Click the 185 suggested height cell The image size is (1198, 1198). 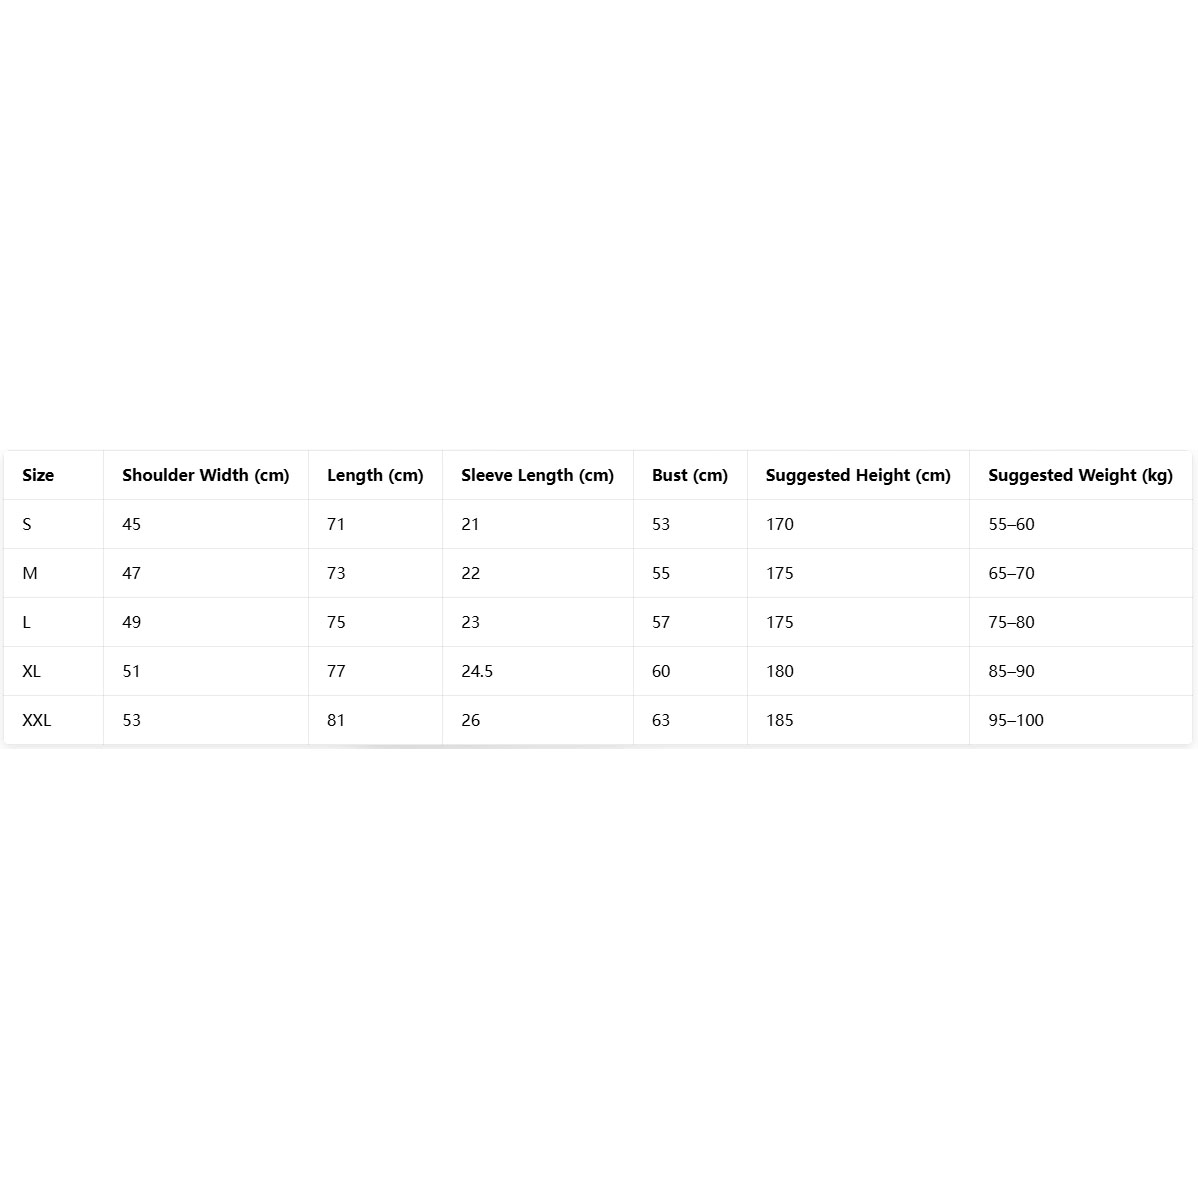(x=779, y=720)
